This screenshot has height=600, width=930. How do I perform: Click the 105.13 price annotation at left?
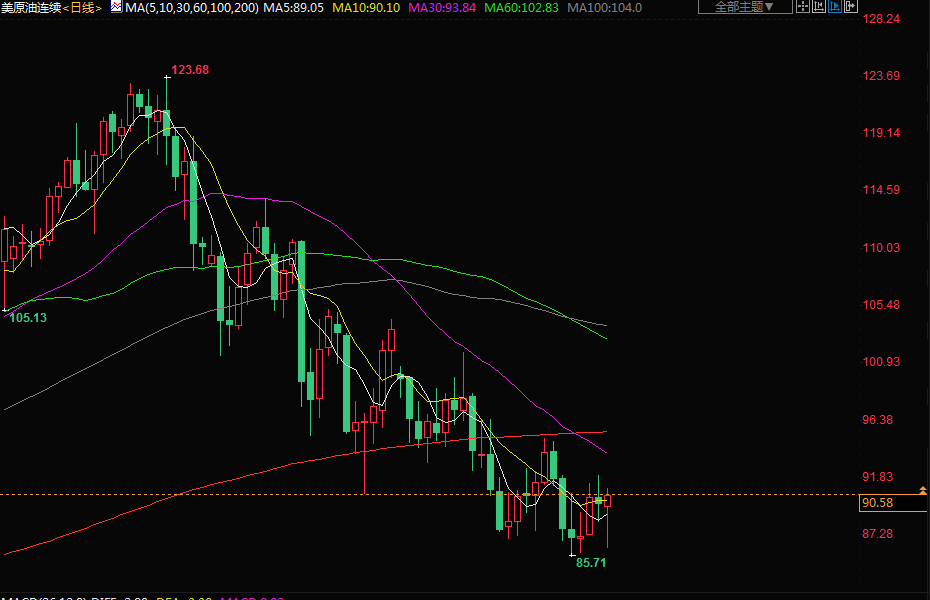point(28,317)
